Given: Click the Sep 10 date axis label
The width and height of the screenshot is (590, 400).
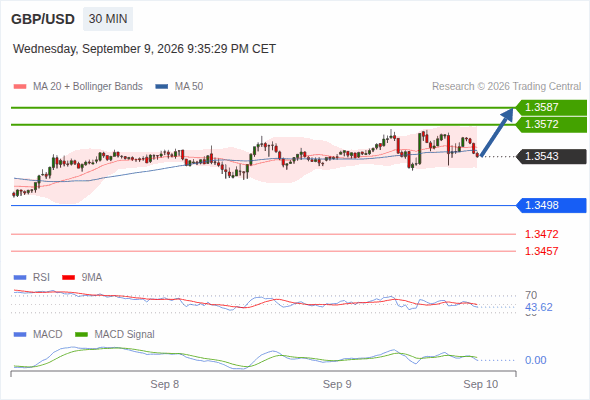Looking at the screenshot, I should coord(481,384).
